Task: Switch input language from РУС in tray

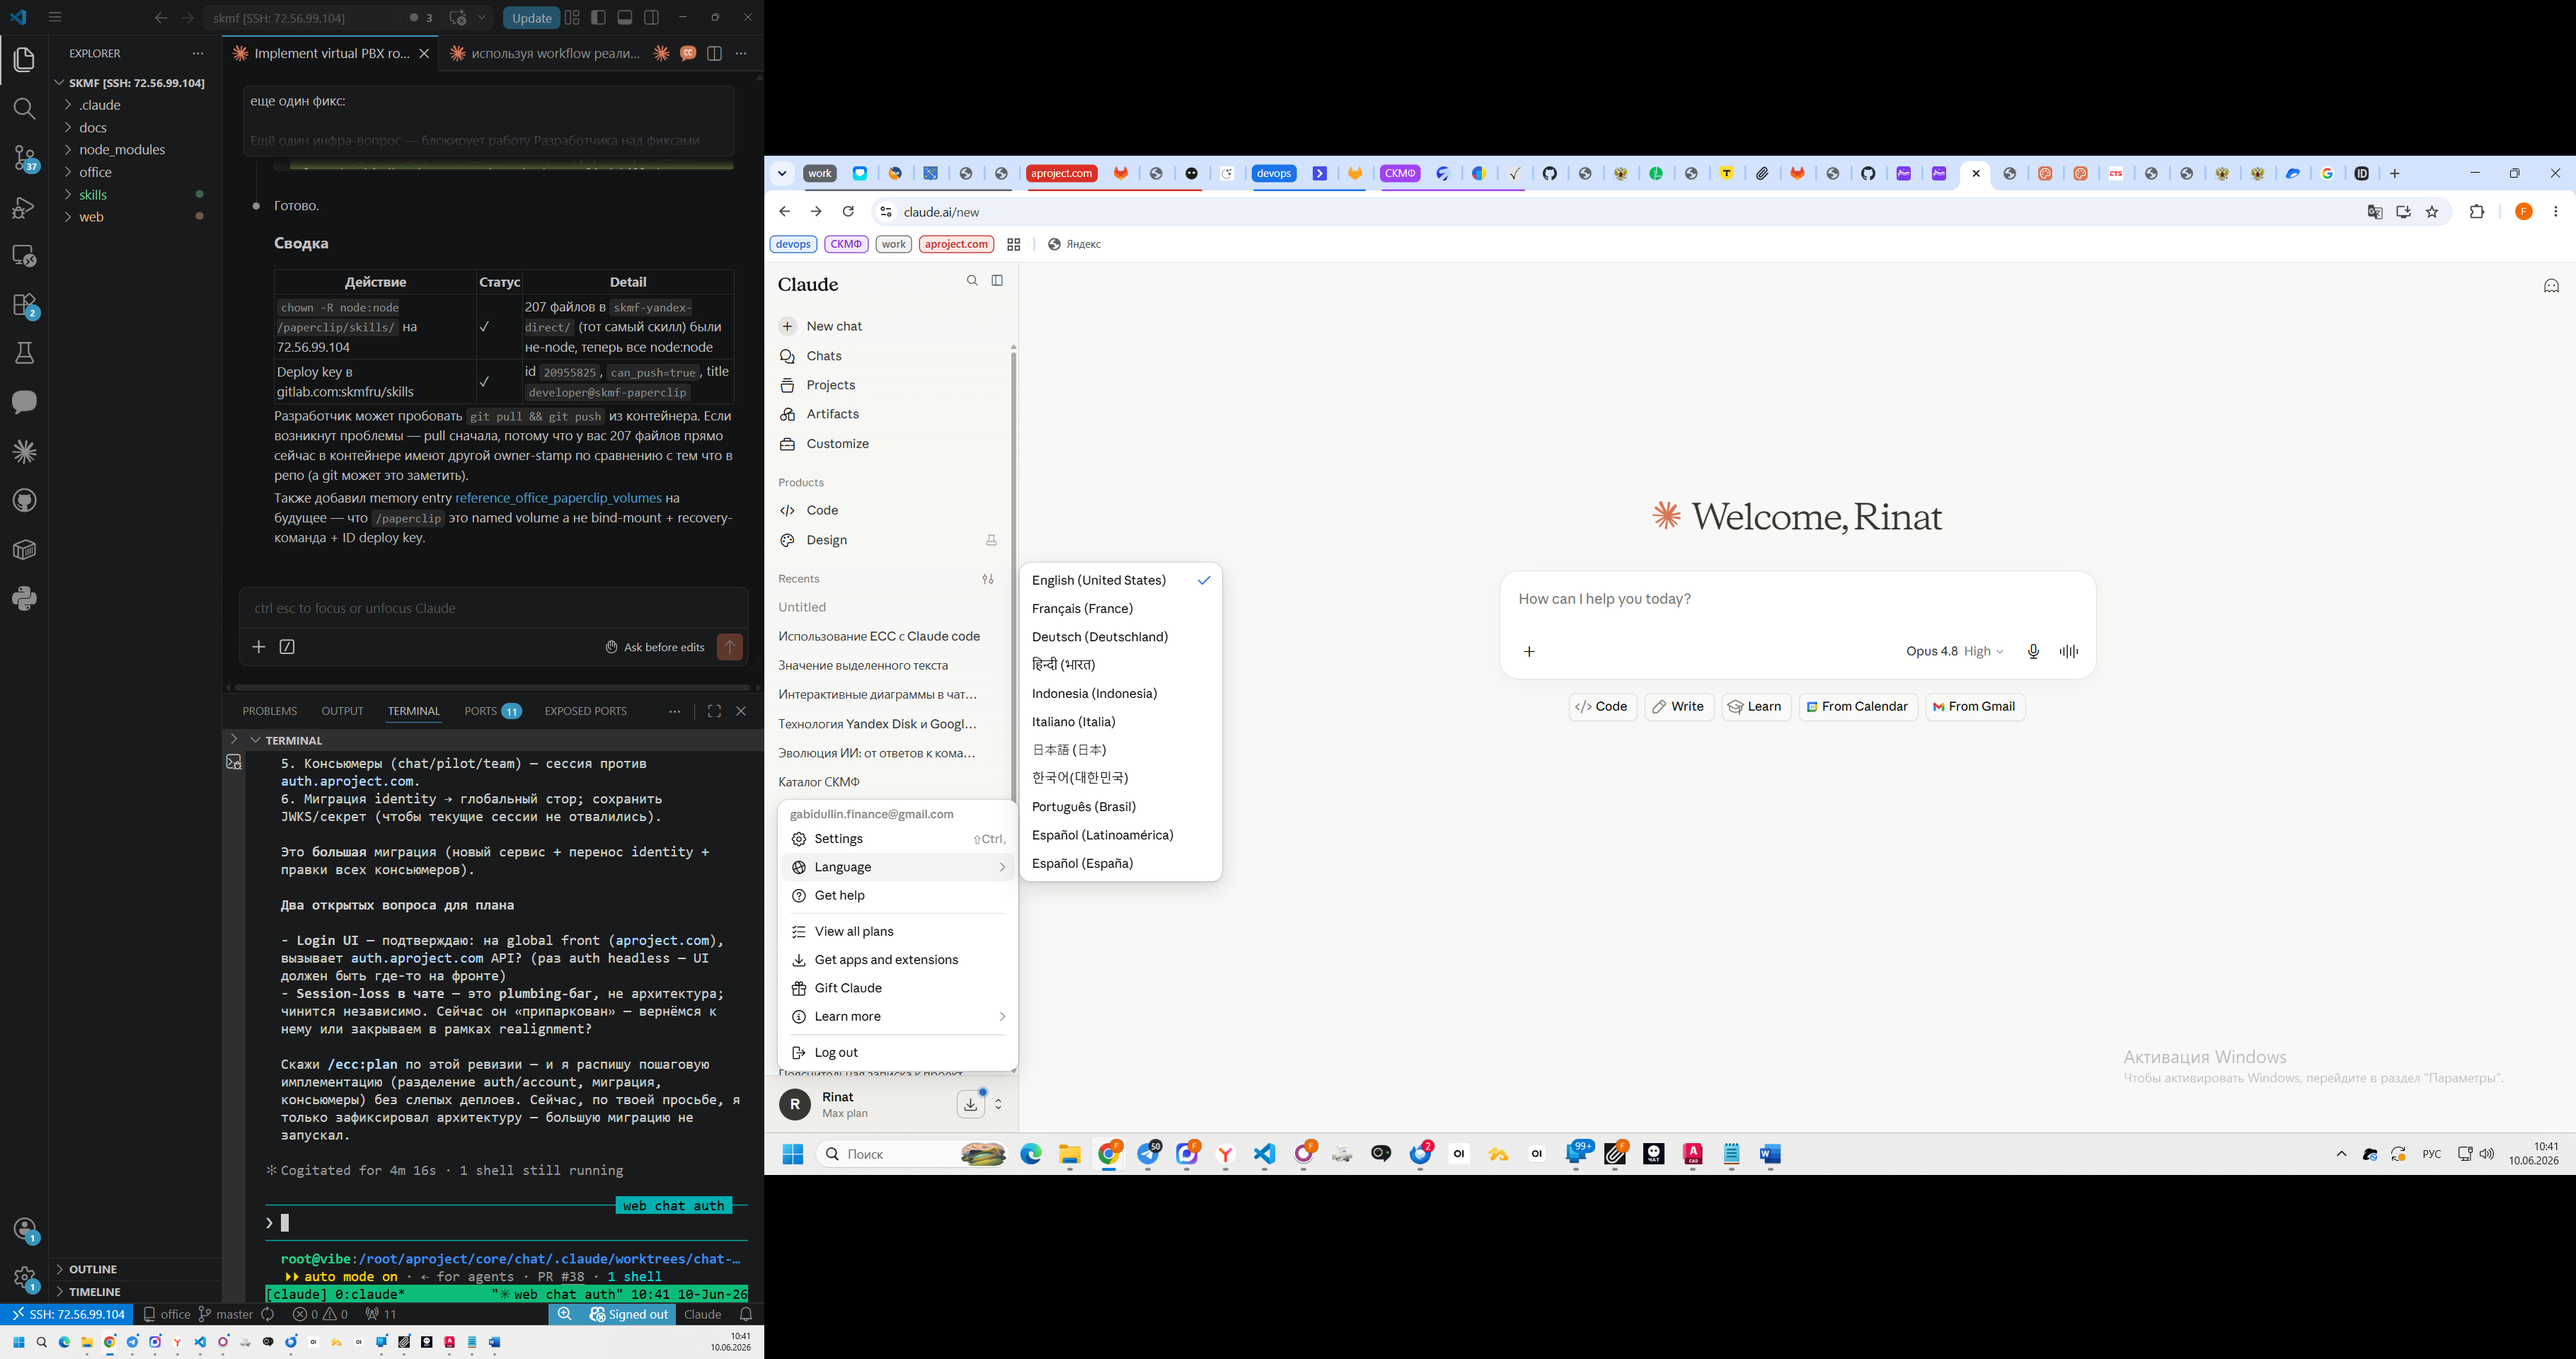Action: click(2431, 1155)
